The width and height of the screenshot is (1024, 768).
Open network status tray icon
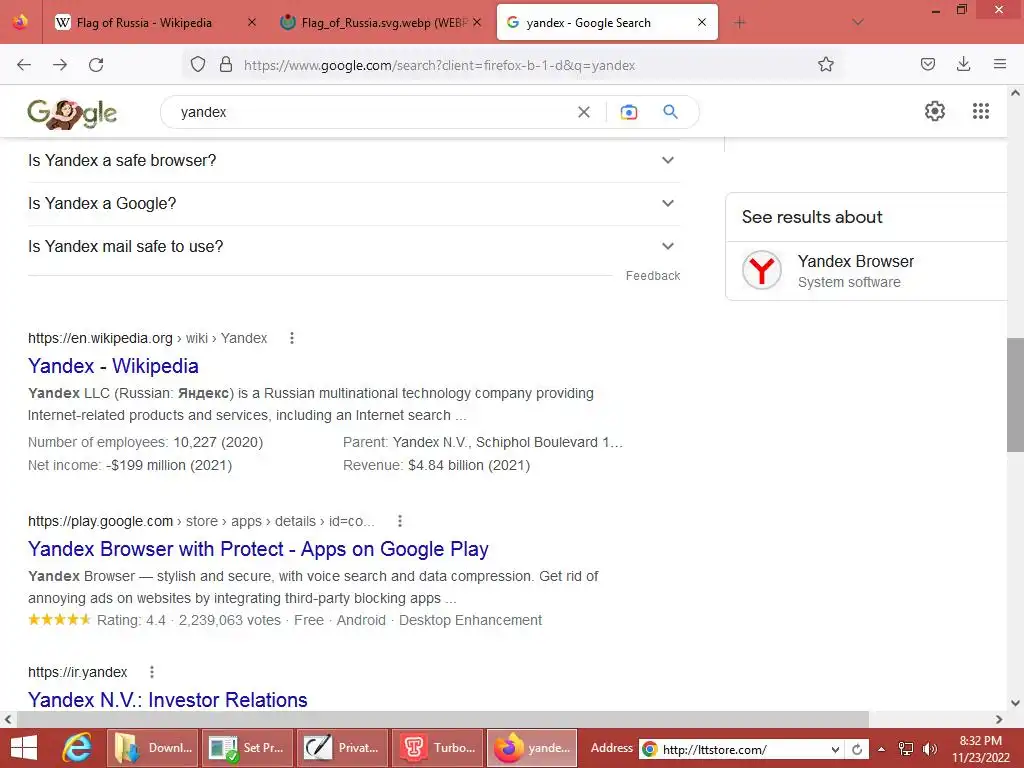[x=906, y=749]
